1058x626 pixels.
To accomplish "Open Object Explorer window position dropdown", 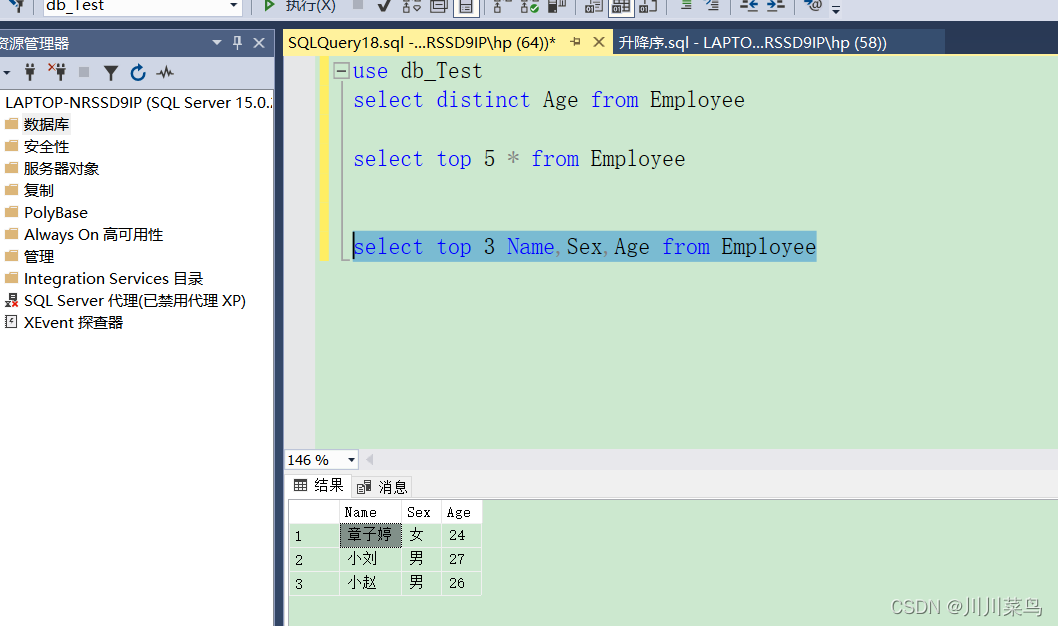I will coord(217,42).
